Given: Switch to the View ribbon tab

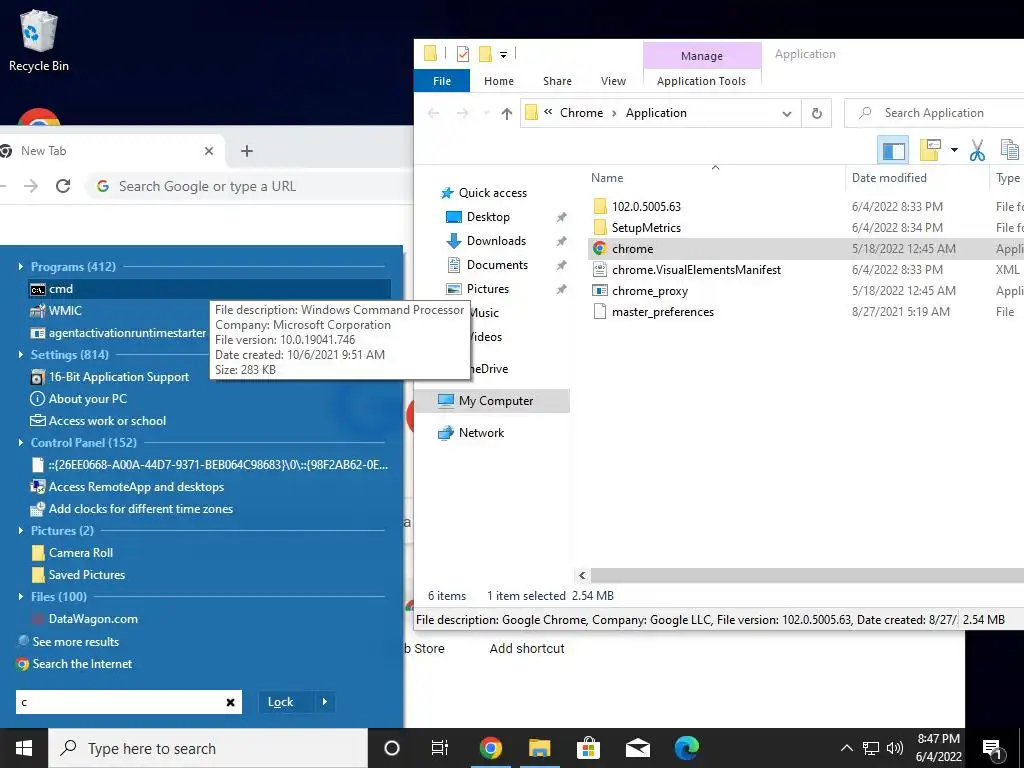Looking at the screenshot, I should point(613,81).
